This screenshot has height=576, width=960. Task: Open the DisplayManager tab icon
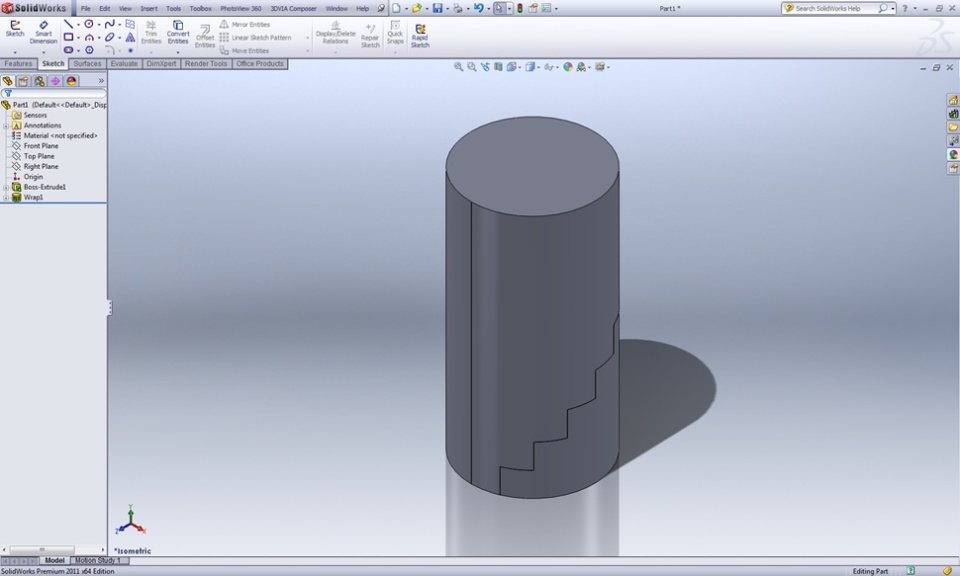pyautogui.click(x=71, y=81)
